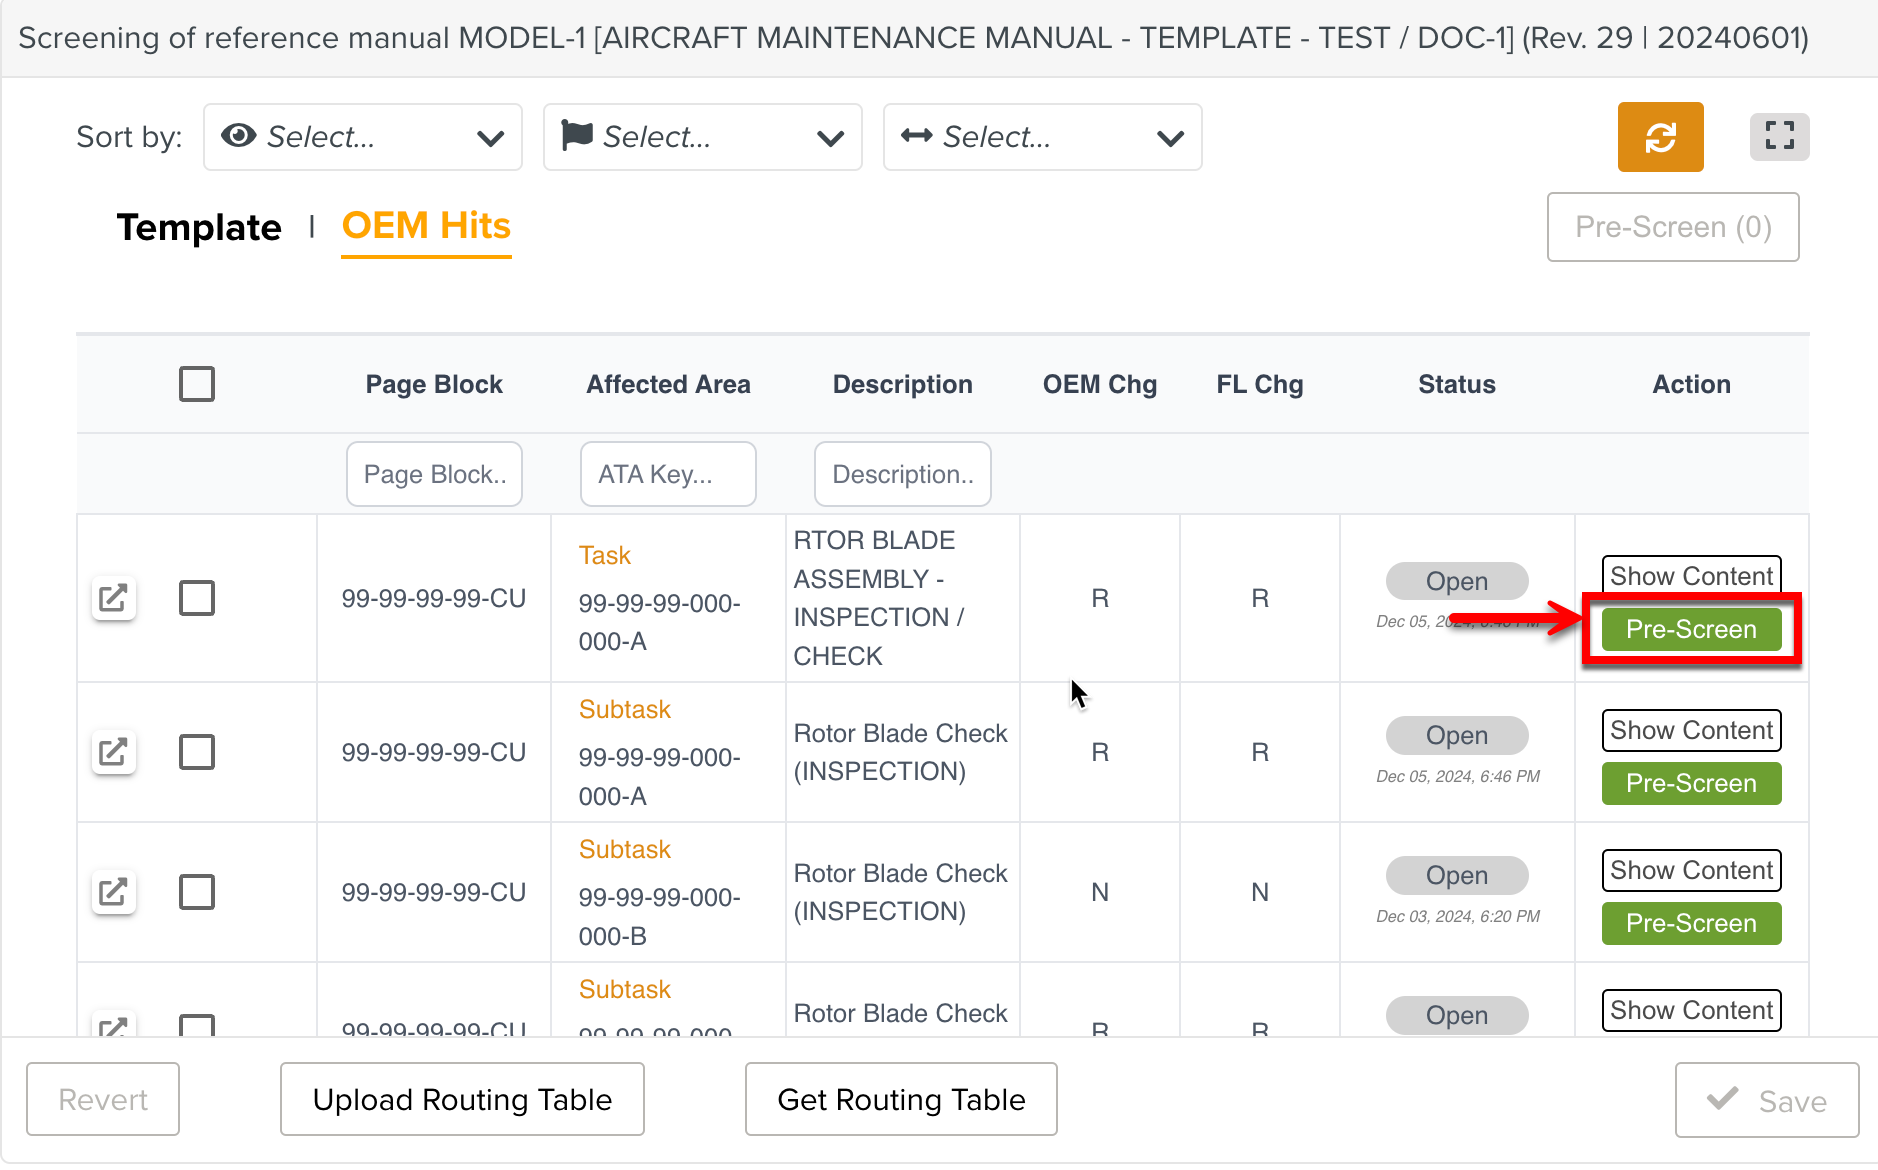1878x1170 pixels.
Task: Focus the ATA Key filter input
Action: (x=668, y=474)
